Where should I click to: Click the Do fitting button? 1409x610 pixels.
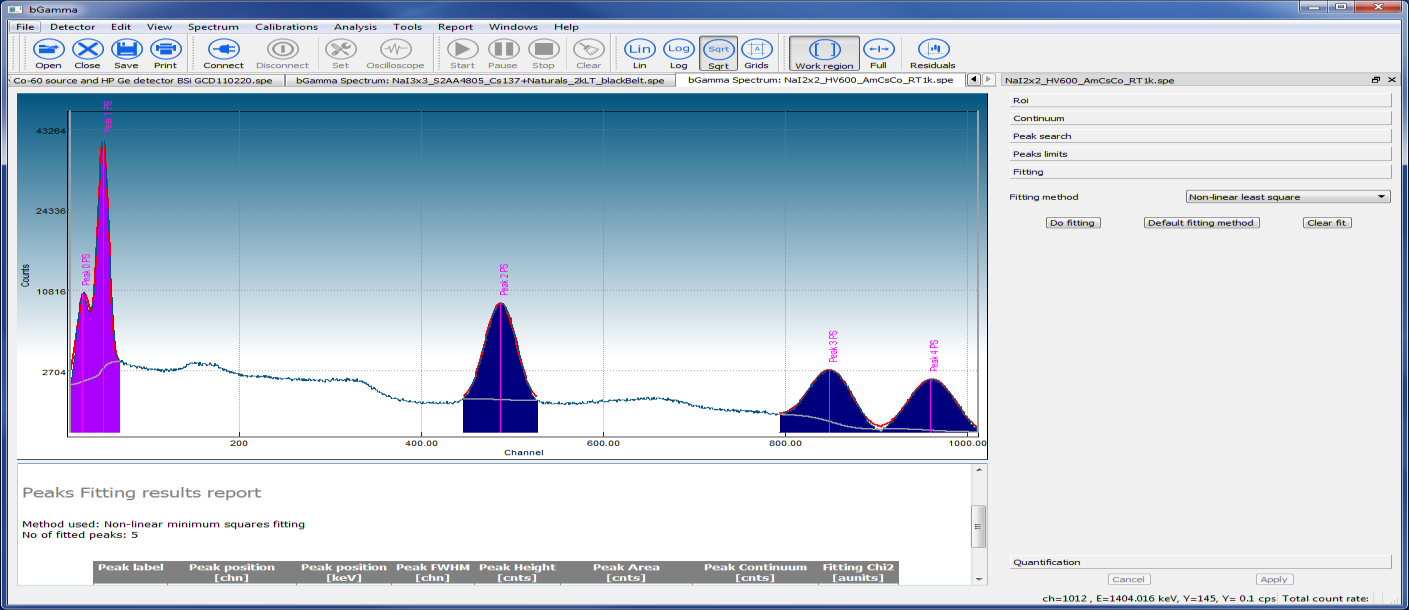[1073, 223]
